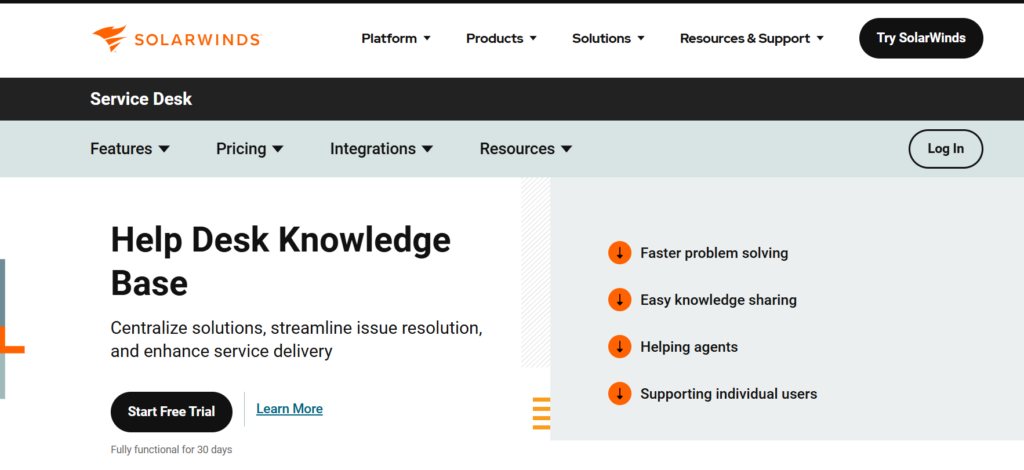Click the Centralize solutions description text
The width and height of the screenshot is (1024, 470).
296,339
